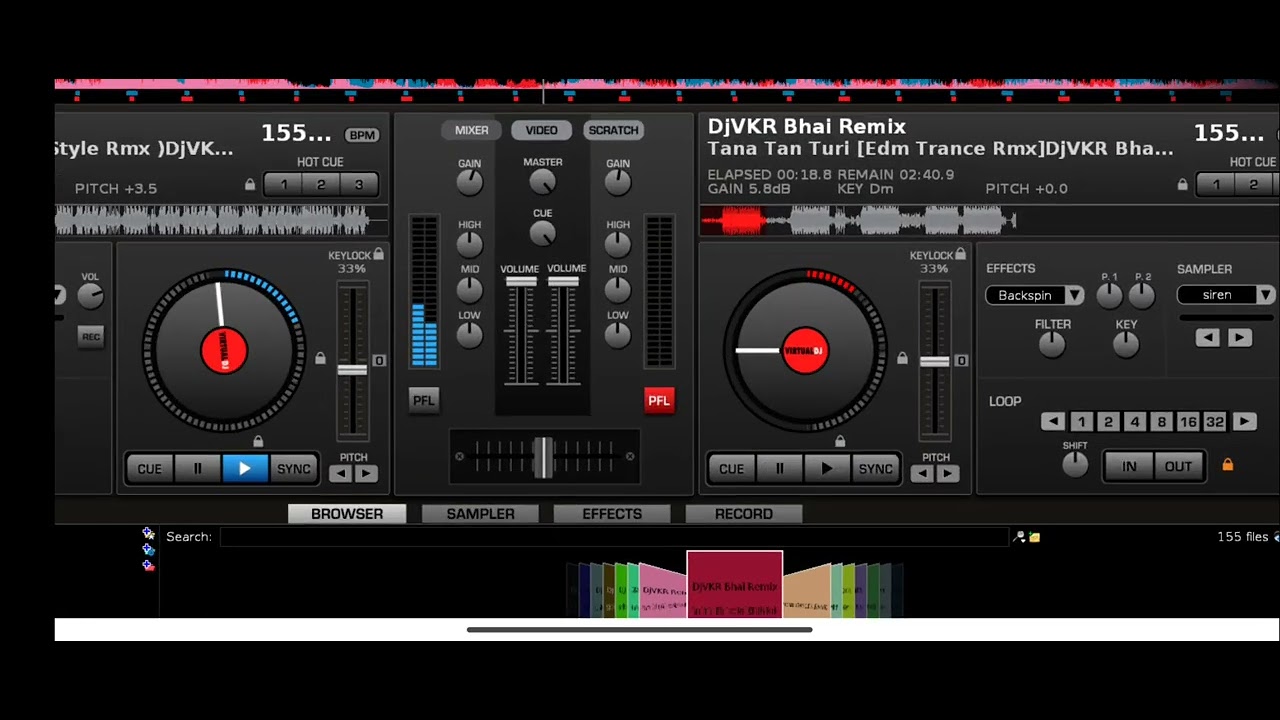This screenshot has width=1280, height=720.
Task: Click the left deck CUE button
Action: [149, 469]
